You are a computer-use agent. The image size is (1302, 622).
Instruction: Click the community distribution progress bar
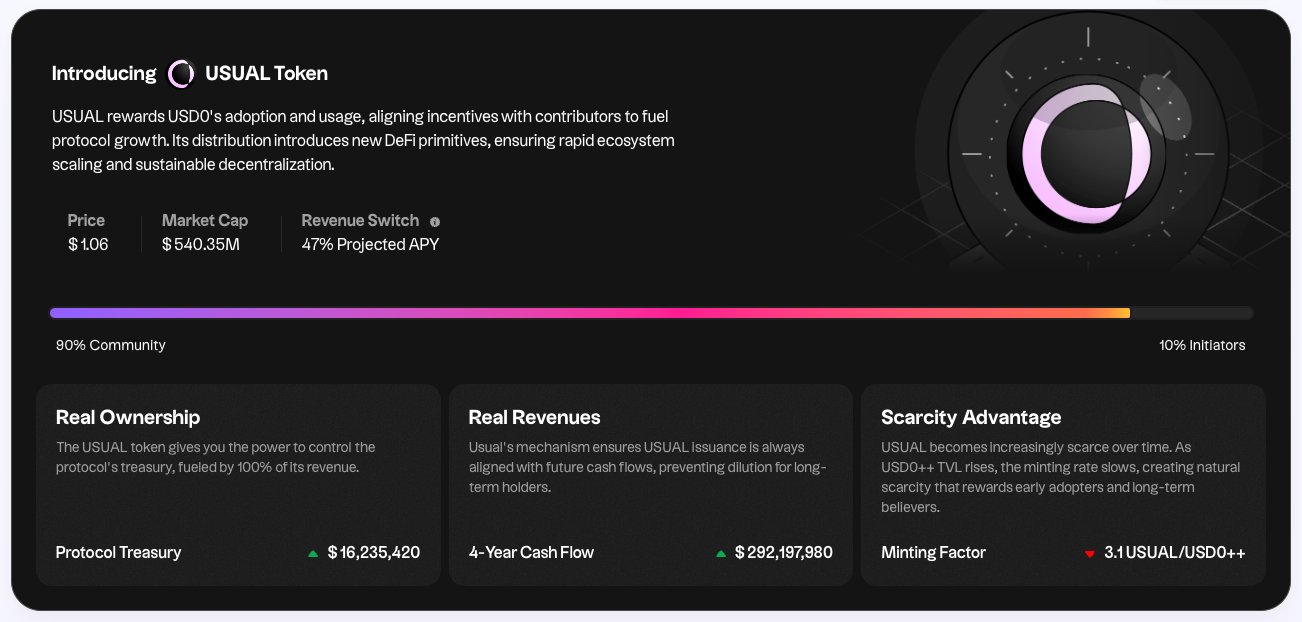pyautogui.click(x=590, y=313)
